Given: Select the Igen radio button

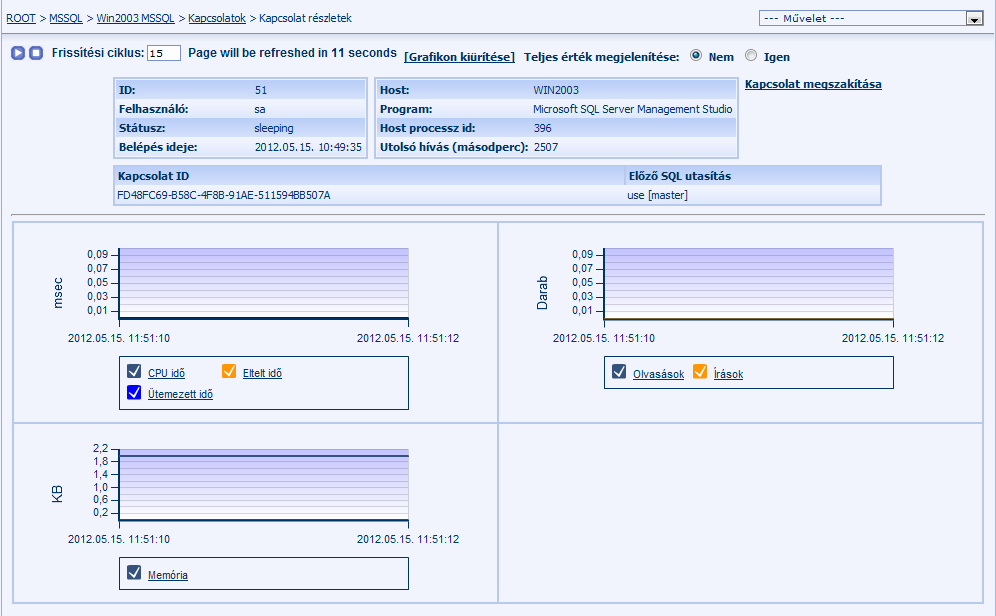Looking at the screenshot, I should coord(751,56).
